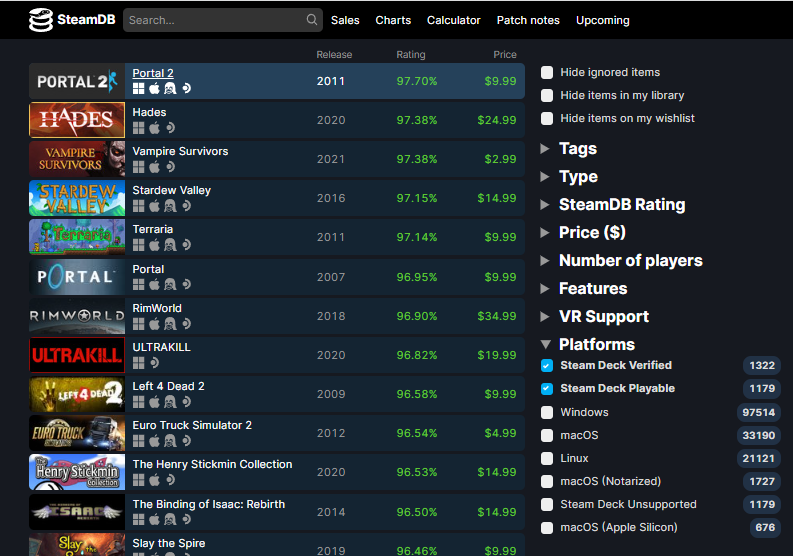Open the ULTRAKILL thumbnail image
Screen dimensions: 793x556
coord(77,355)
